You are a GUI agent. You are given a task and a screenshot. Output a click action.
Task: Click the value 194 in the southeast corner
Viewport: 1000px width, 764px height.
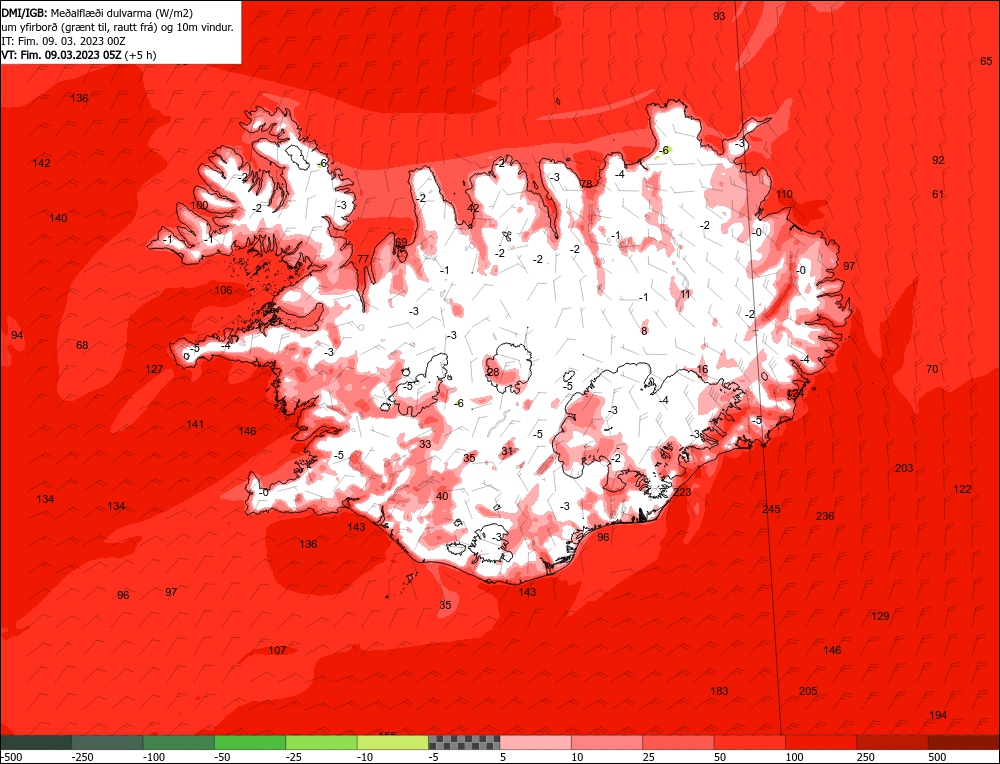[x=938, y=716]
